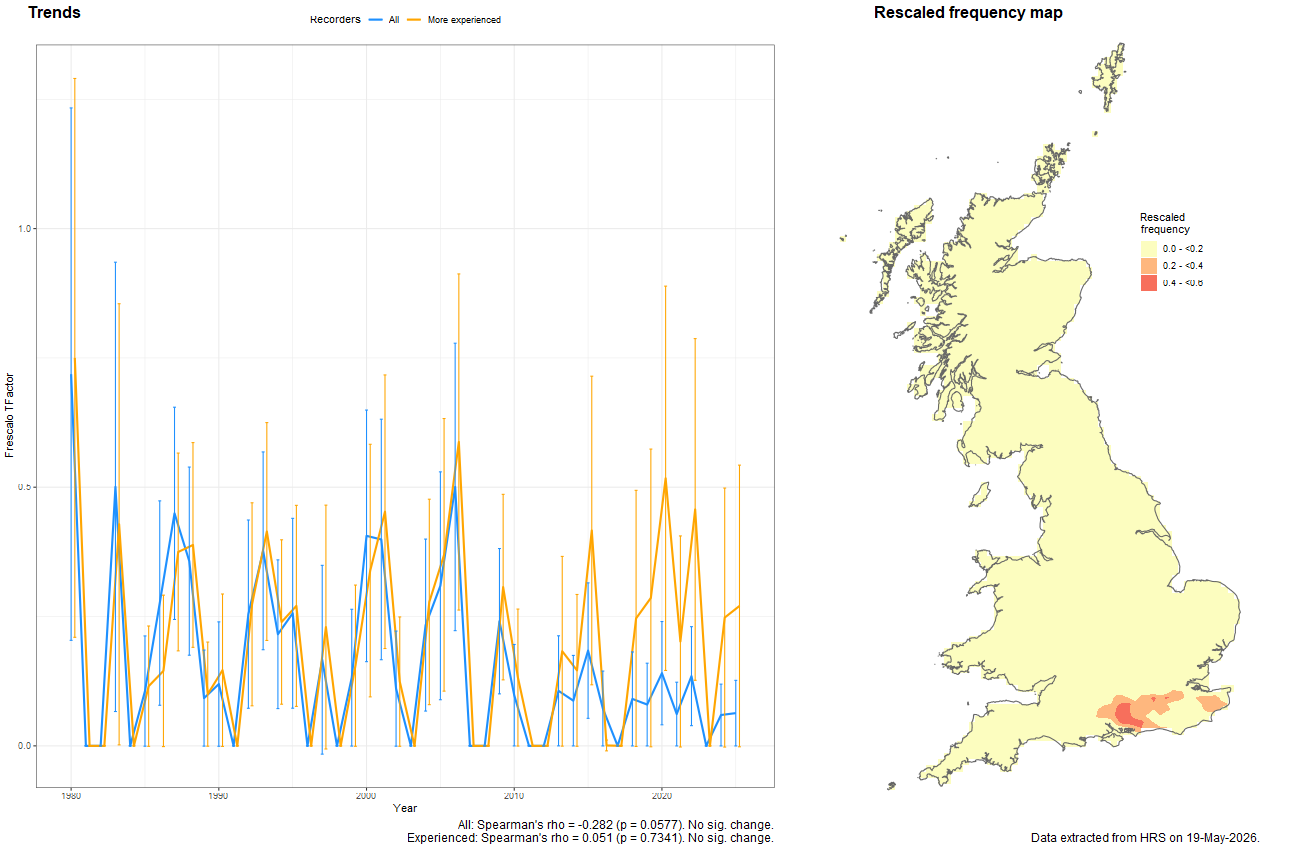Viewport: 1300px width, 850px height.
Task: Click the 'Trends' chart title
Action: 55,13
